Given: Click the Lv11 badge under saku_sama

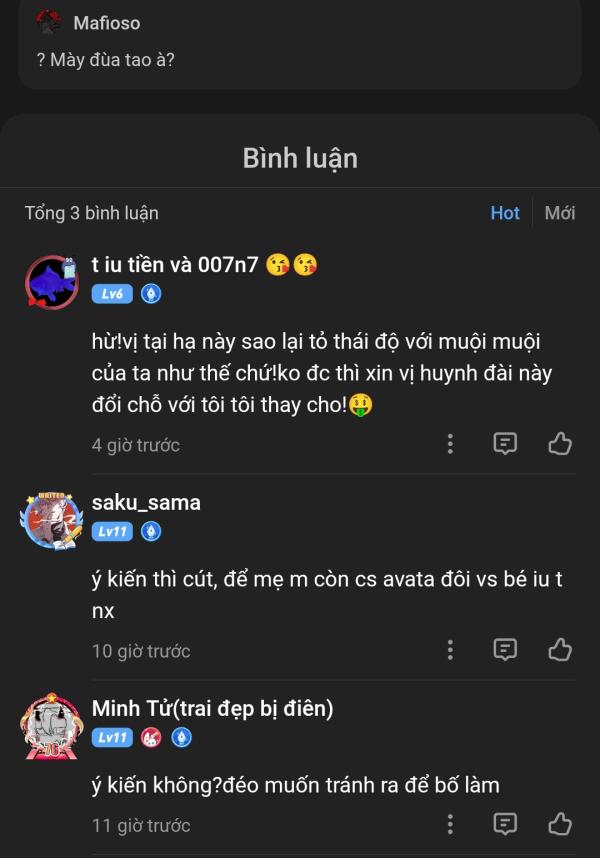Looking at the screenshot, I should [112, 531].
